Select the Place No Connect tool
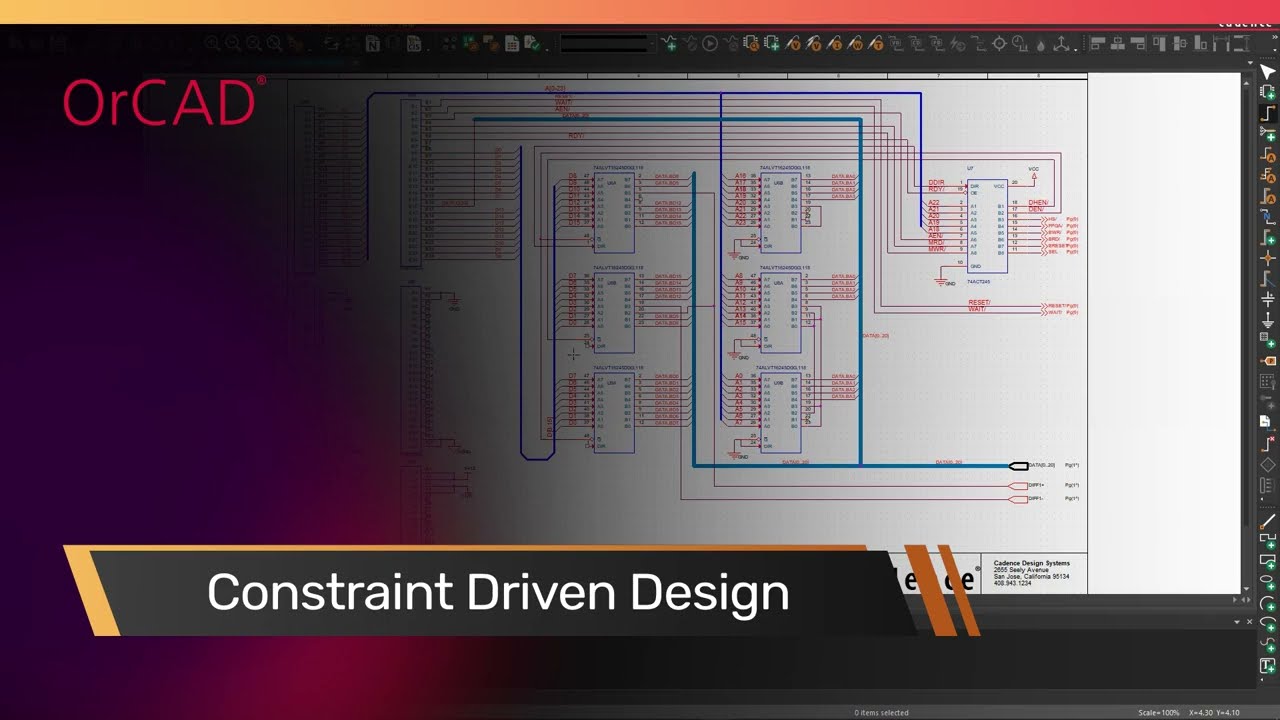 [x=1268, y=444]
